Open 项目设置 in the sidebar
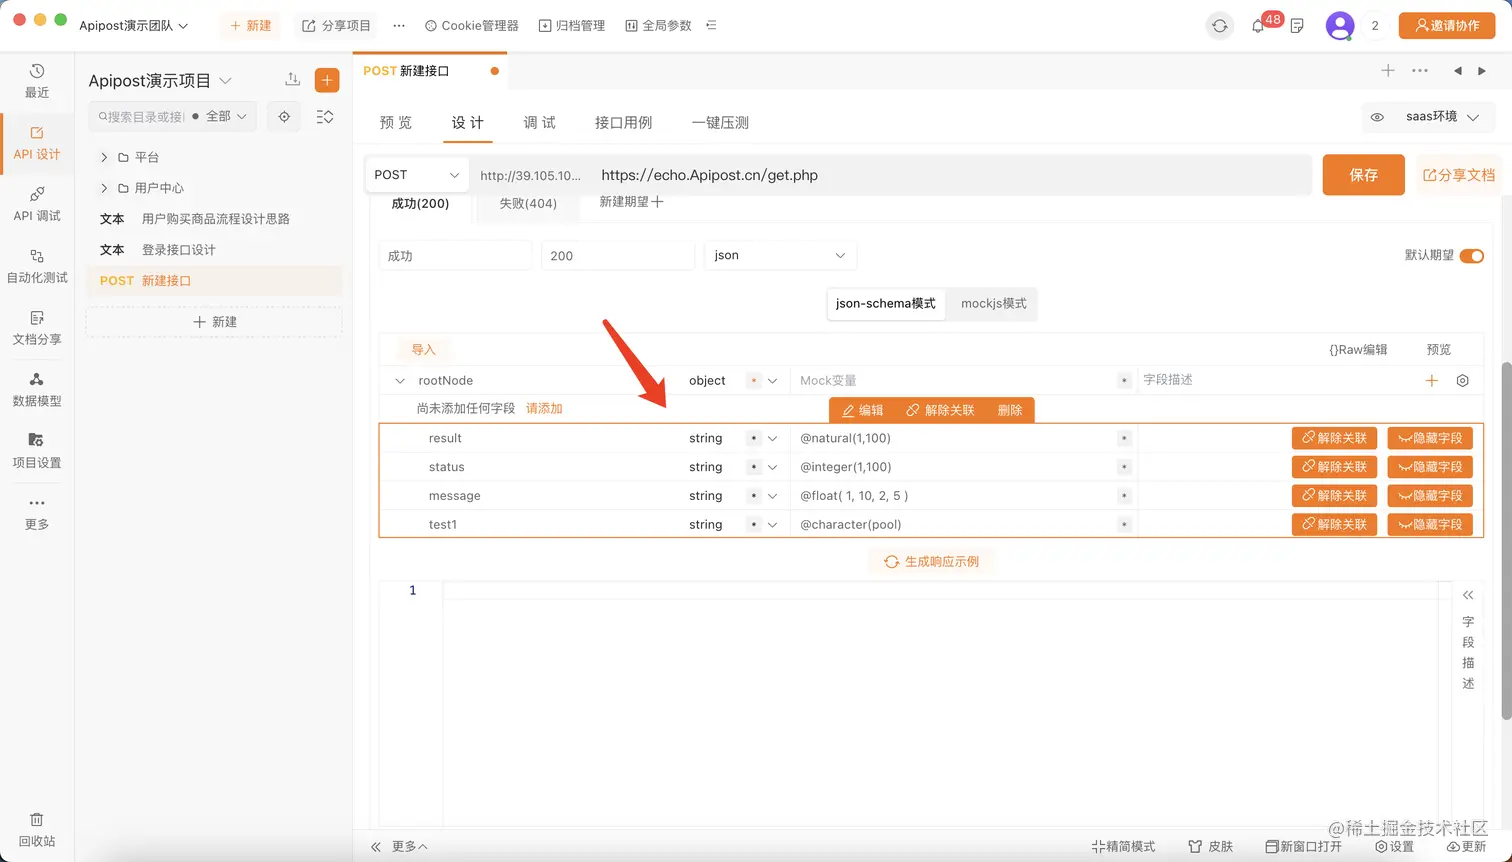This screenshot has height=862, width=1512. pos(37,451)
